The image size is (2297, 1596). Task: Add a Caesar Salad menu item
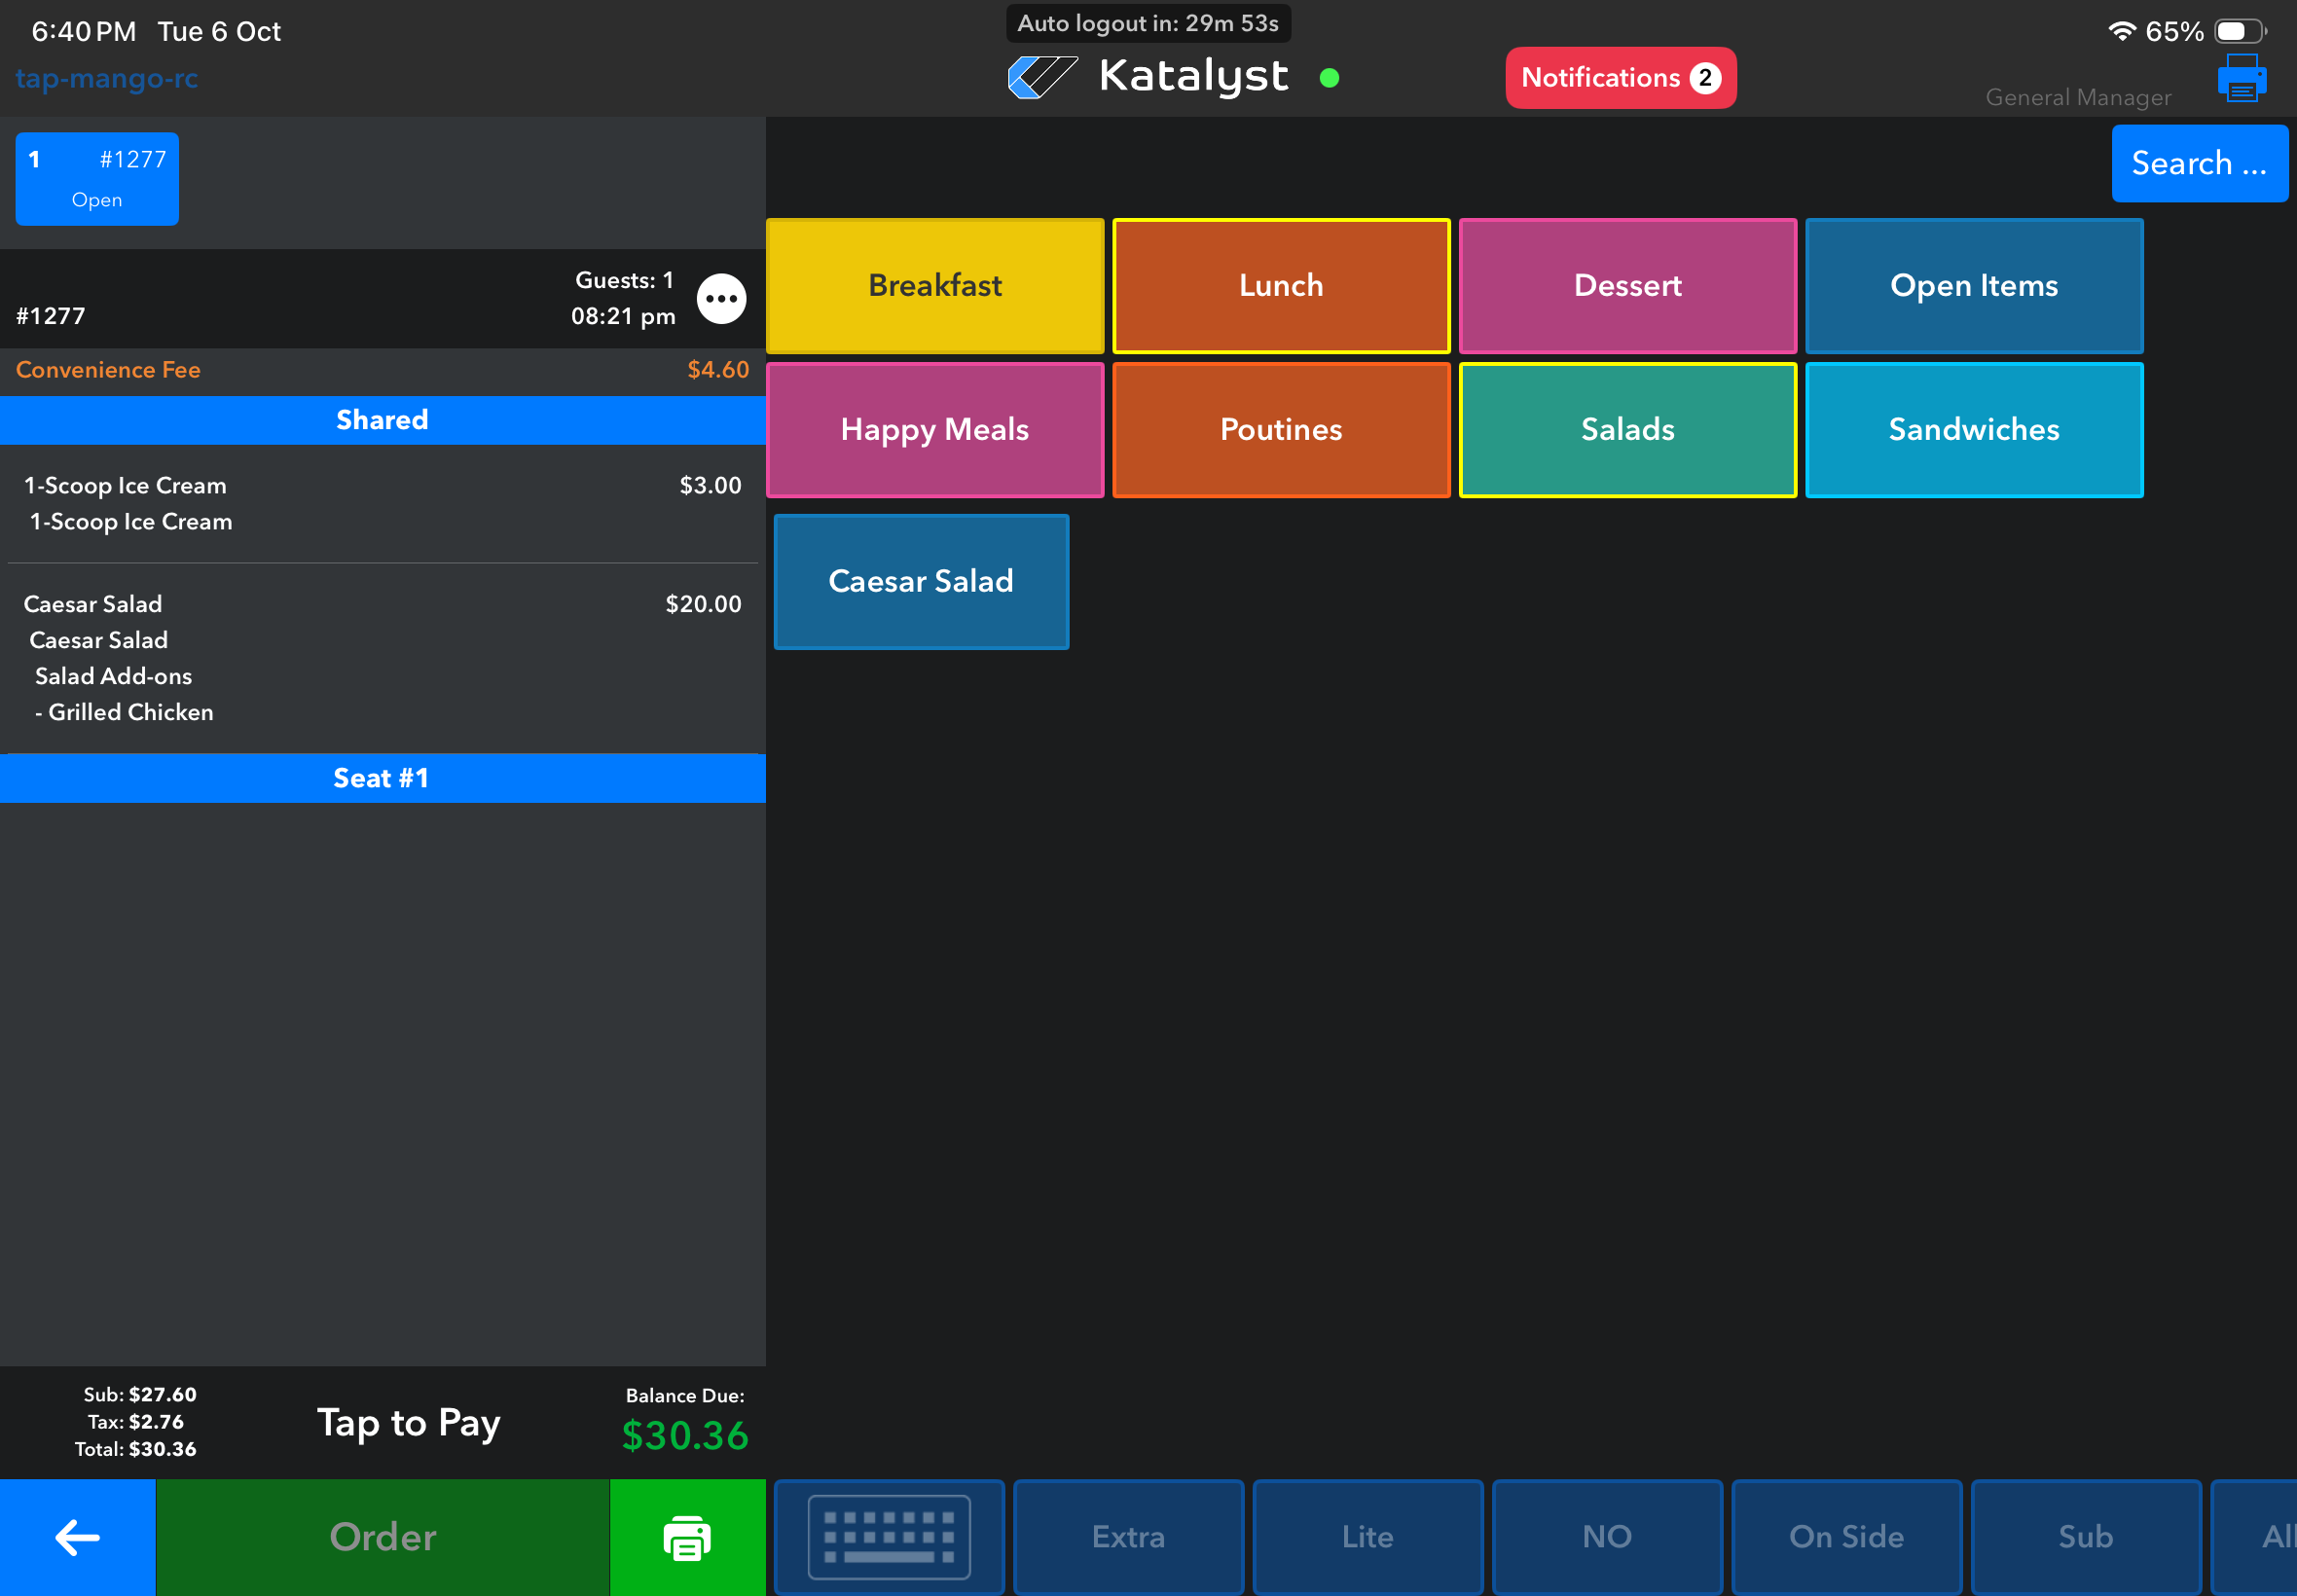(921, 582)
